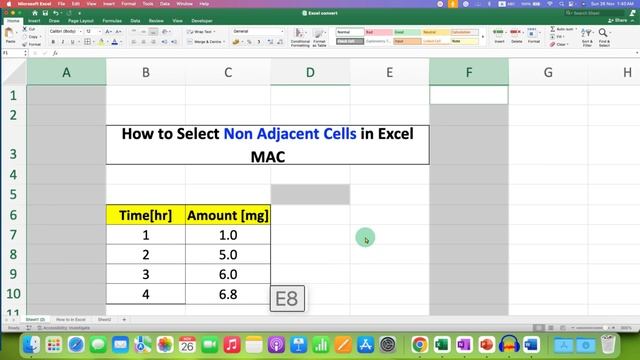The width and height of the screenshot is (640, 360).
Task: Click the Name Box field
Action: point(14,53)
